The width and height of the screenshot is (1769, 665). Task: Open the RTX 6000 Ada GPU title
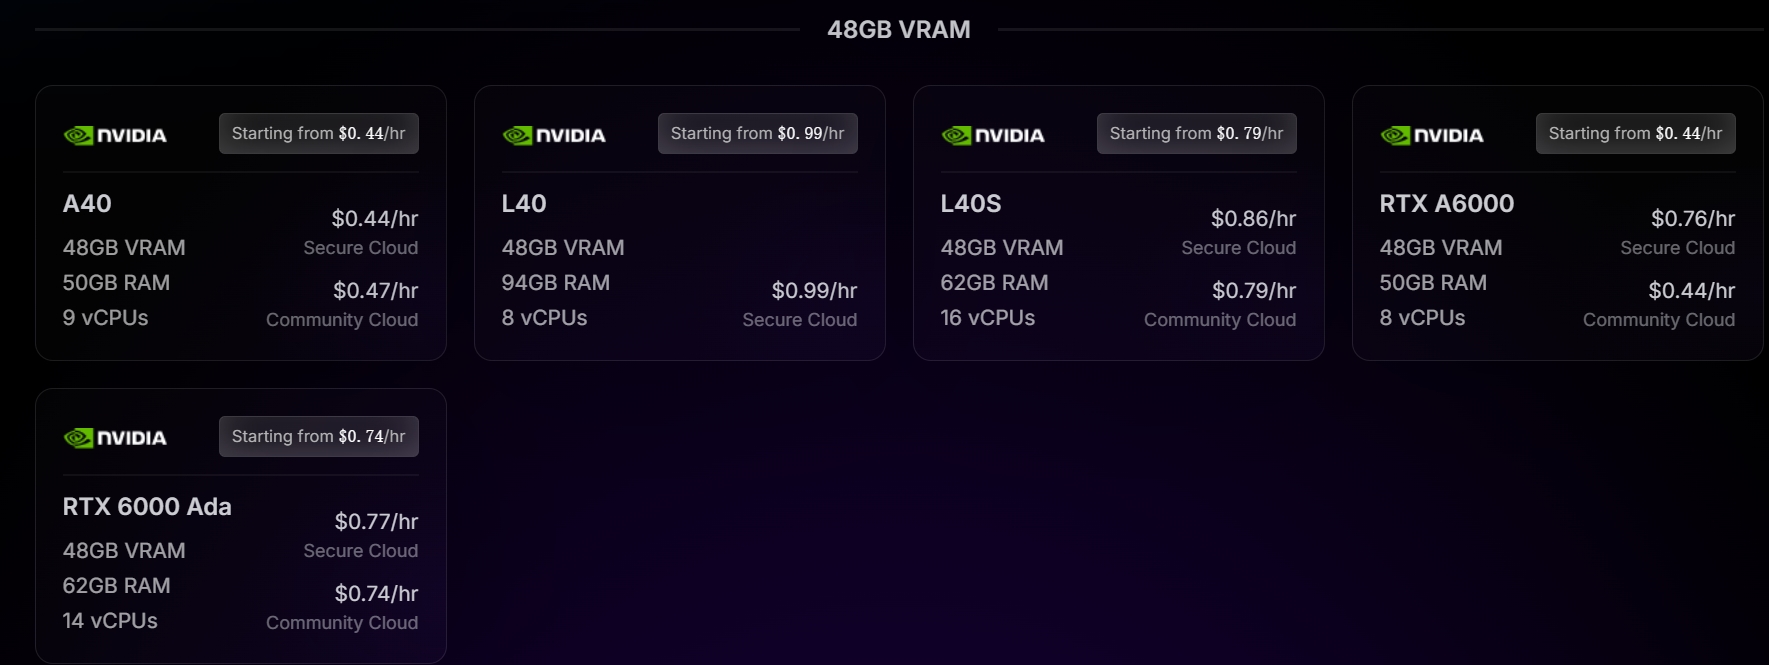(x=147, y=507)
